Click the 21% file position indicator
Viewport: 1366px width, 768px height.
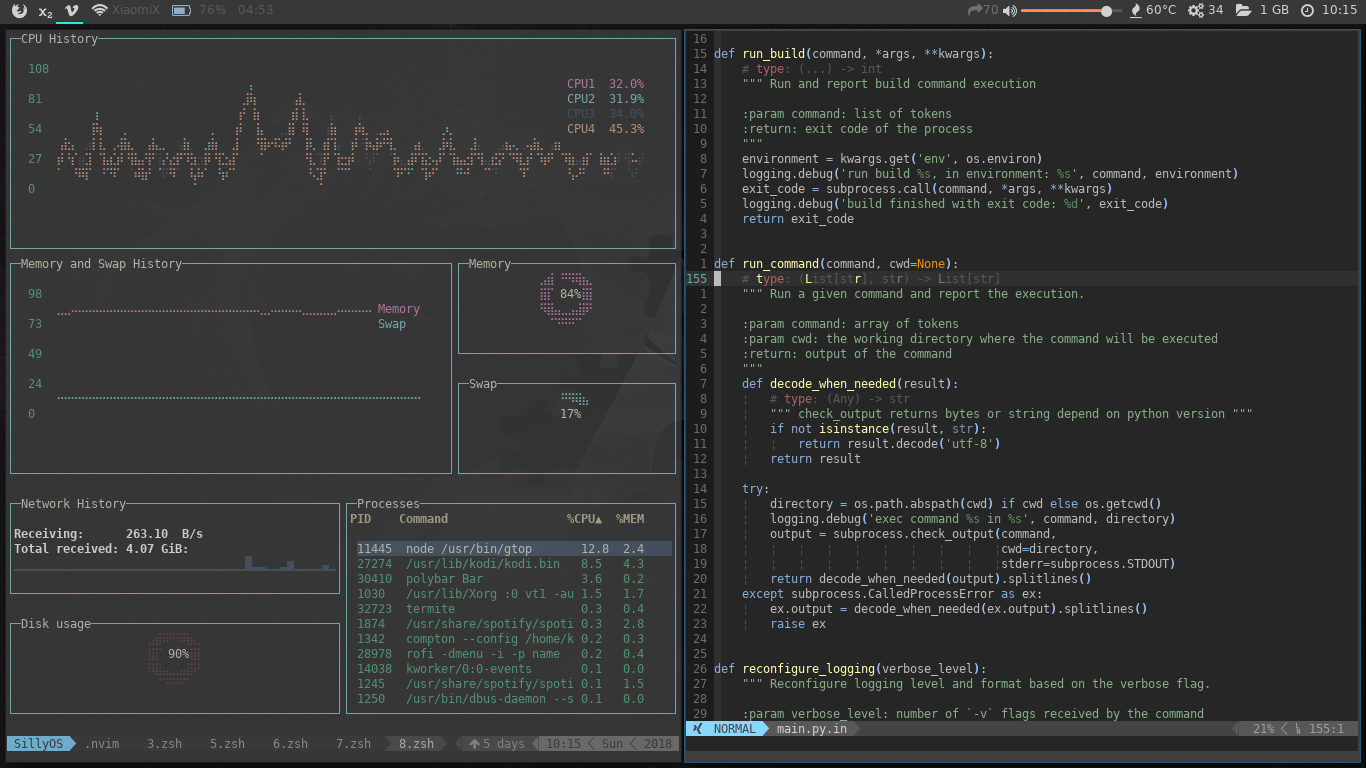(1264, 729)
